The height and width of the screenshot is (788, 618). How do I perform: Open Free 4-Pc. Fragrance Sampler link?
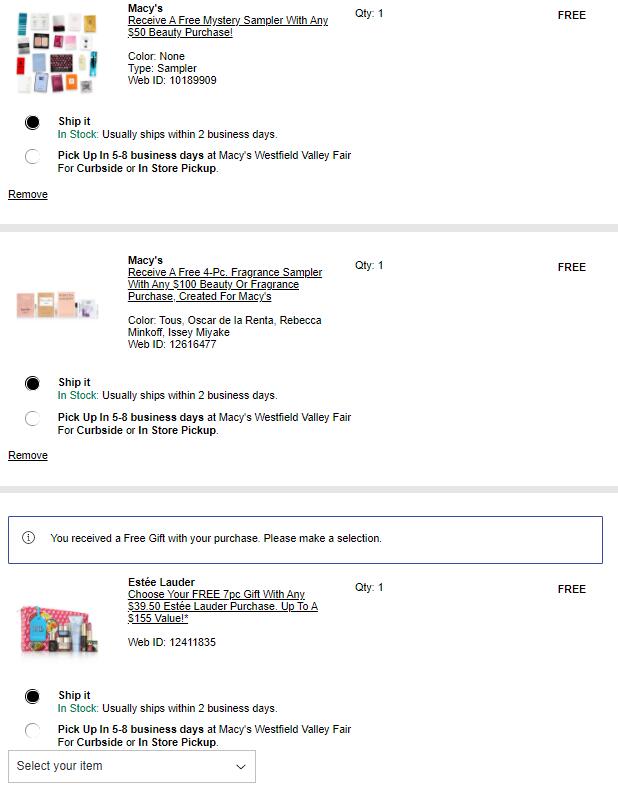225,284
